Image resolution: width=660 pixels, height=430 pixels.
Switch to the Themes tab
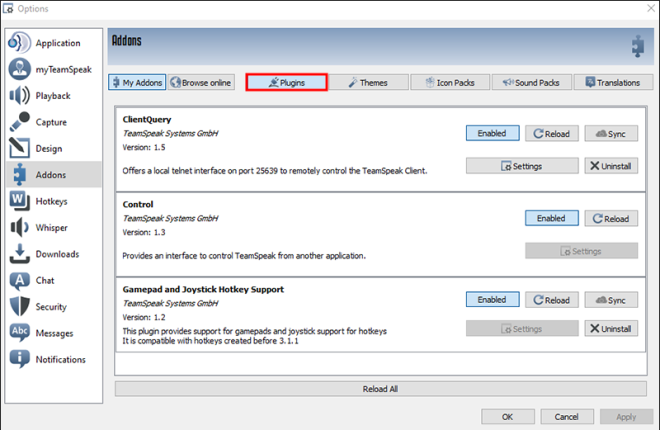click(368, 82)
